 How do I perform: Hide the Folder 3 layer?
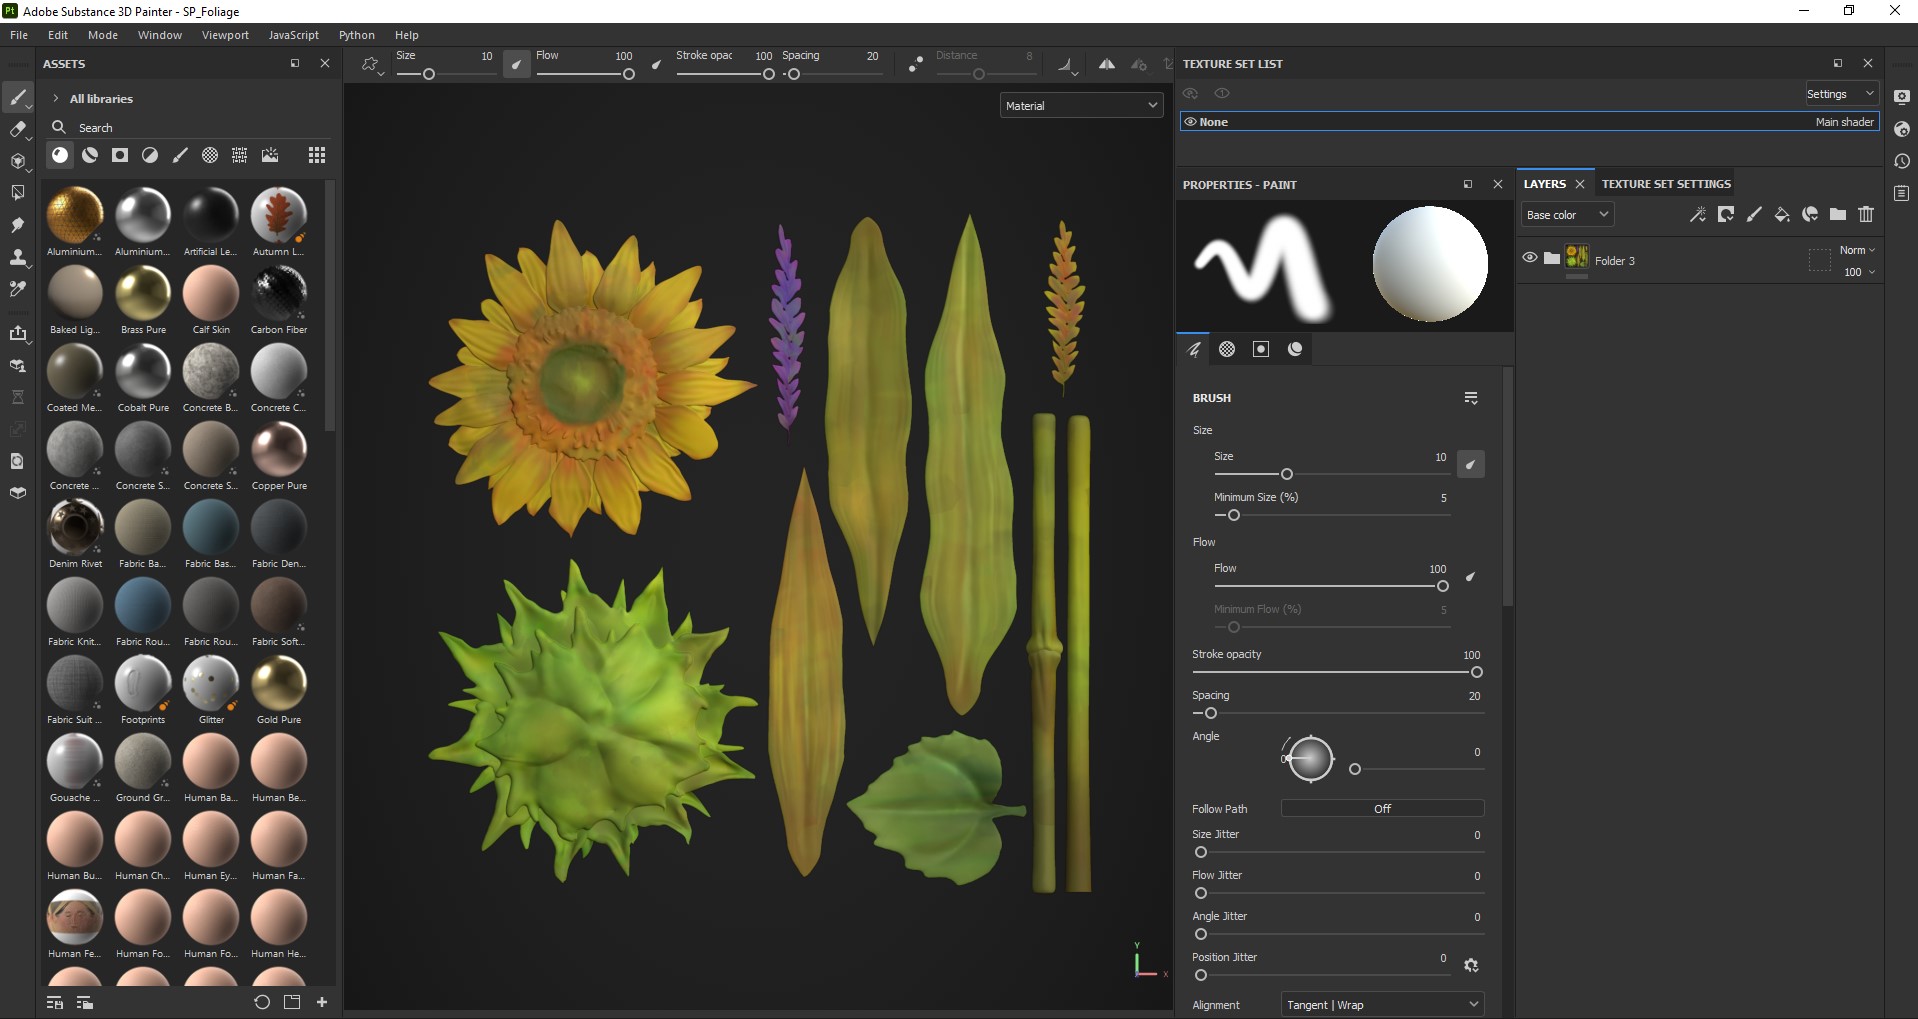coord(1529,258)
